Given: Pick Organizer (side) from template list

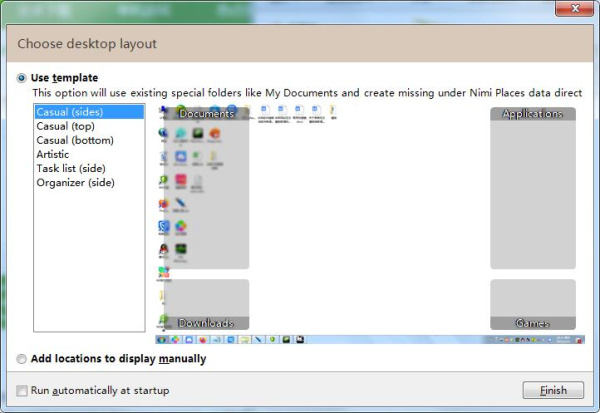Looking at the screenshot, I should click(x=75, y=183).
